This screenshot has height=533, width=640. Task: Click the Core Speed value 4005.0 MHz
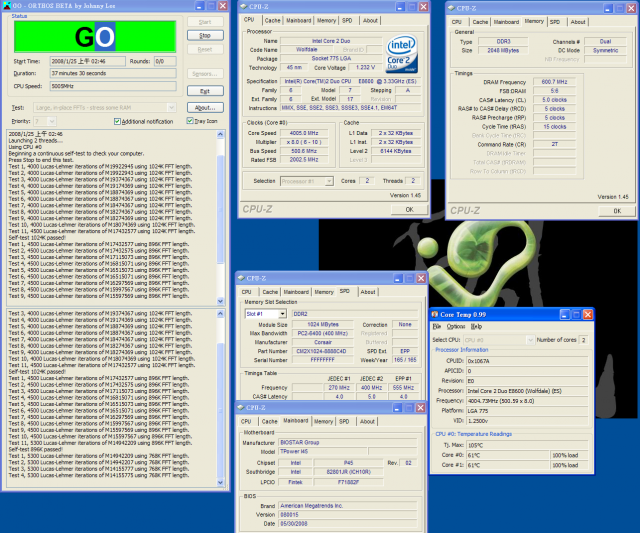(304, 133)
